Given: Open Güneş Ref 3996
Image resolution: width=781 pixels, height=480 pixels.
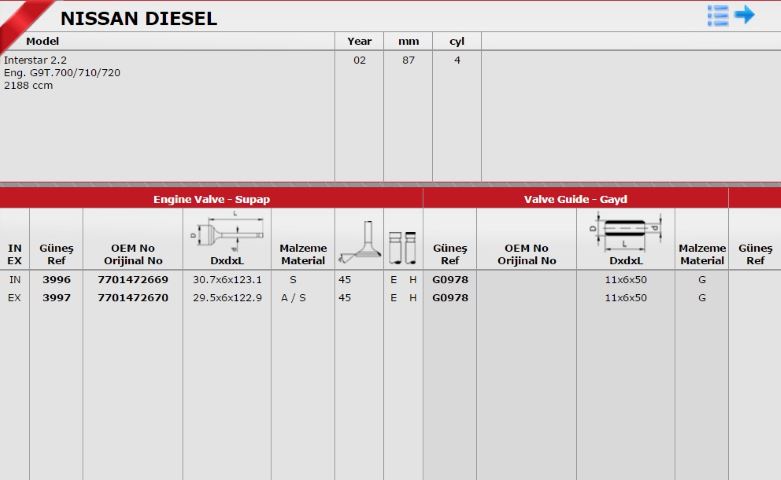Looking at the screenshot, I should pos(56,279).
